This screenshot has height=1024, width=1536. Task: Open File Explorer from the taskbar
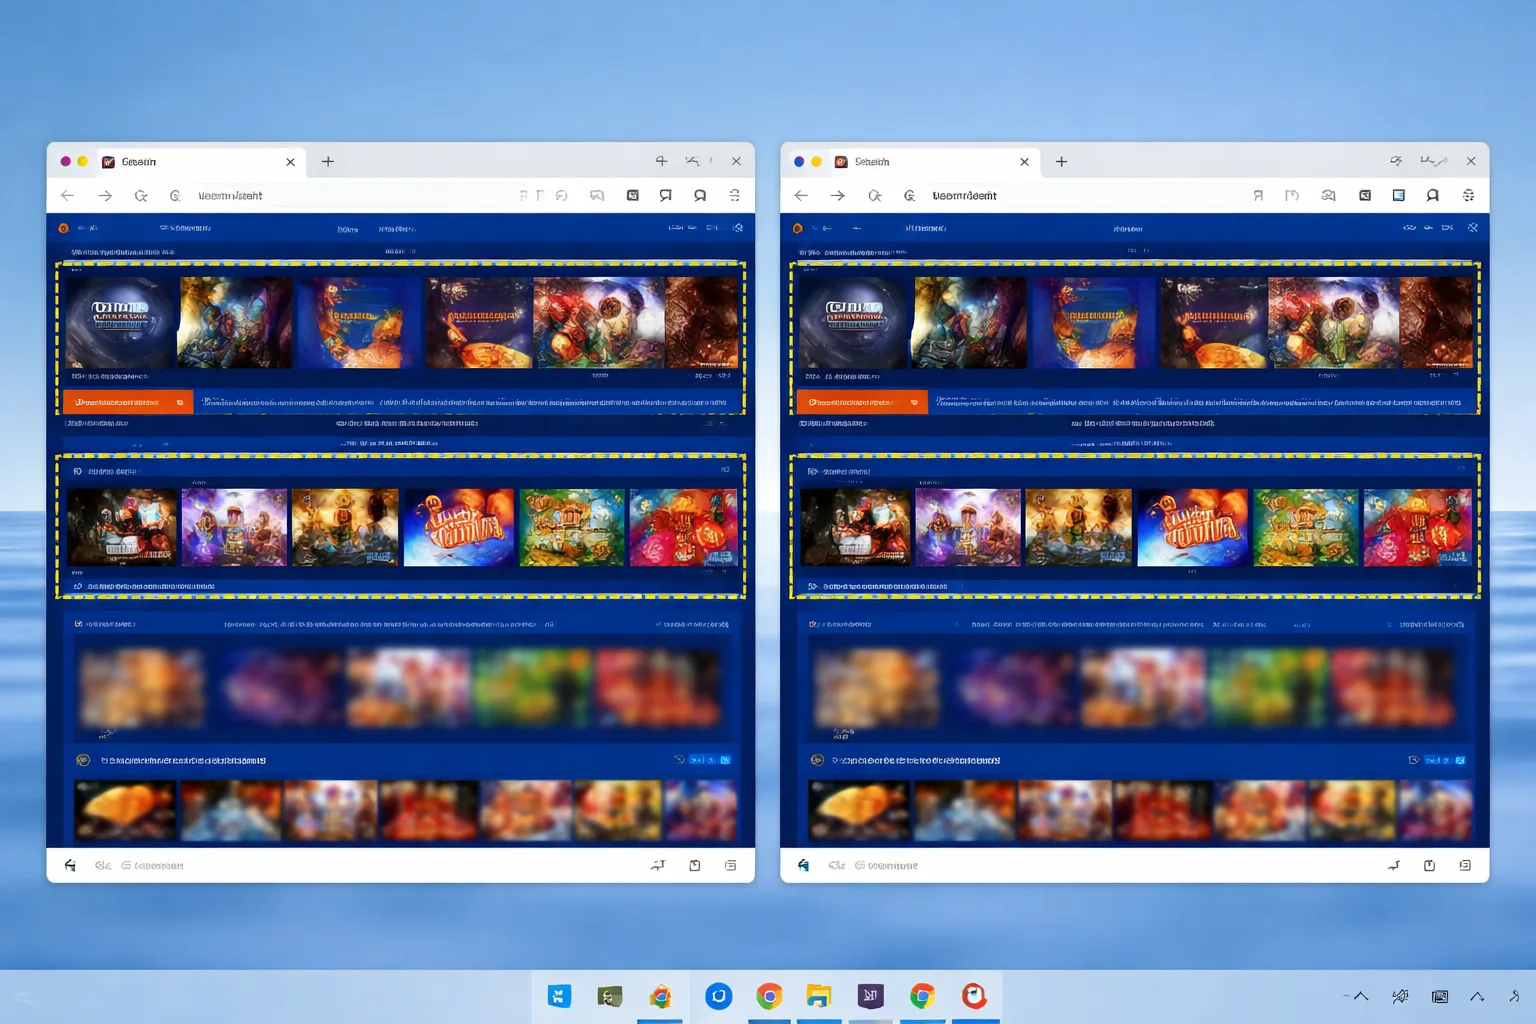pos(819,996)
